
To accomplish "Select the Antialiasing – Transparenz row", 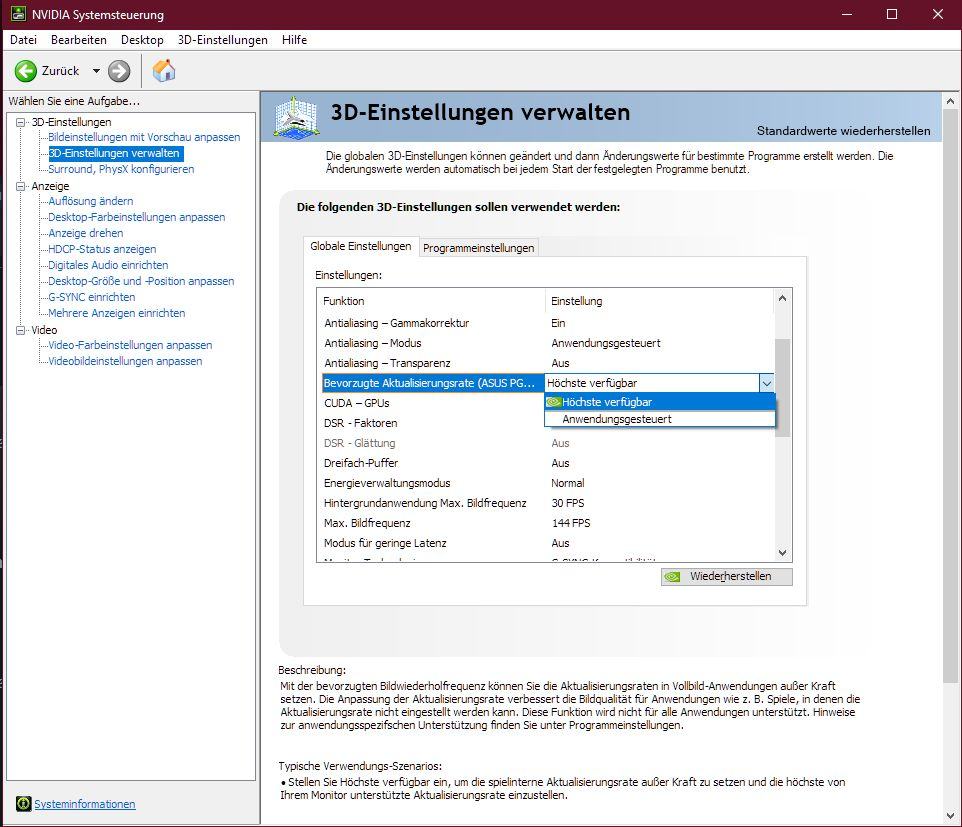I will 548,363.
